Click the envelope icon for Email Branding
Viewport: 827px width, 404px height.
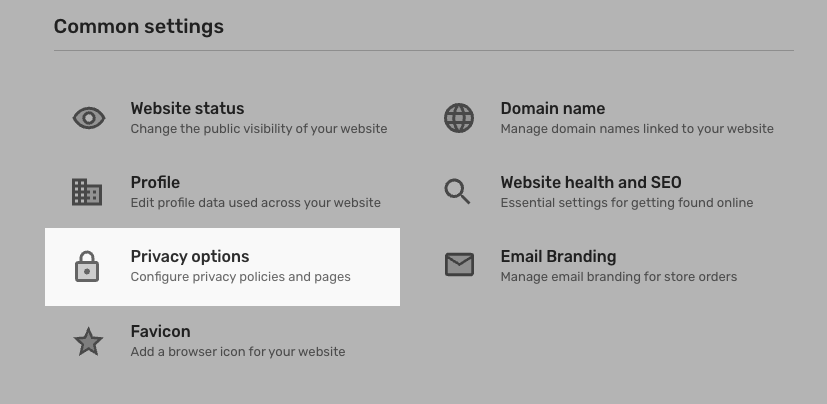pyautogui.click(x=459, y=264)
